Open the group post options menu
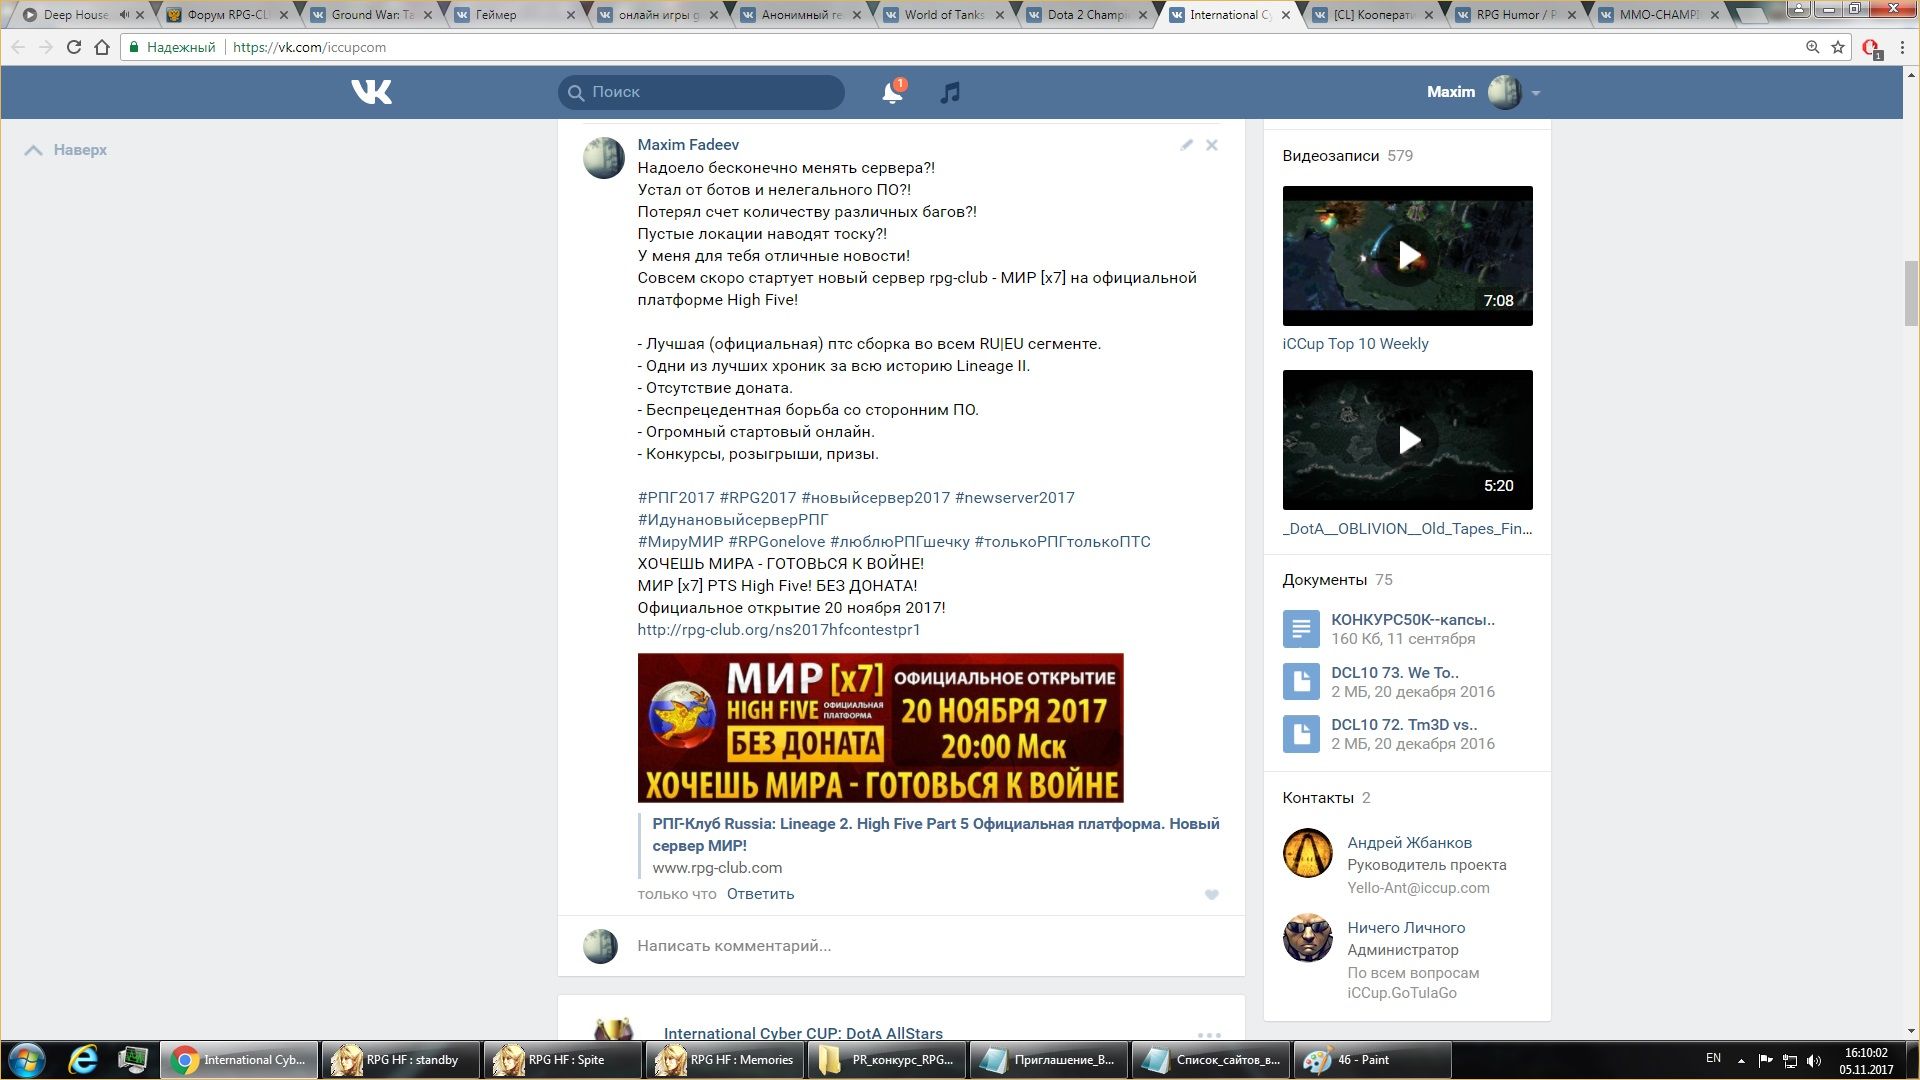 tap(1209, 1034)
